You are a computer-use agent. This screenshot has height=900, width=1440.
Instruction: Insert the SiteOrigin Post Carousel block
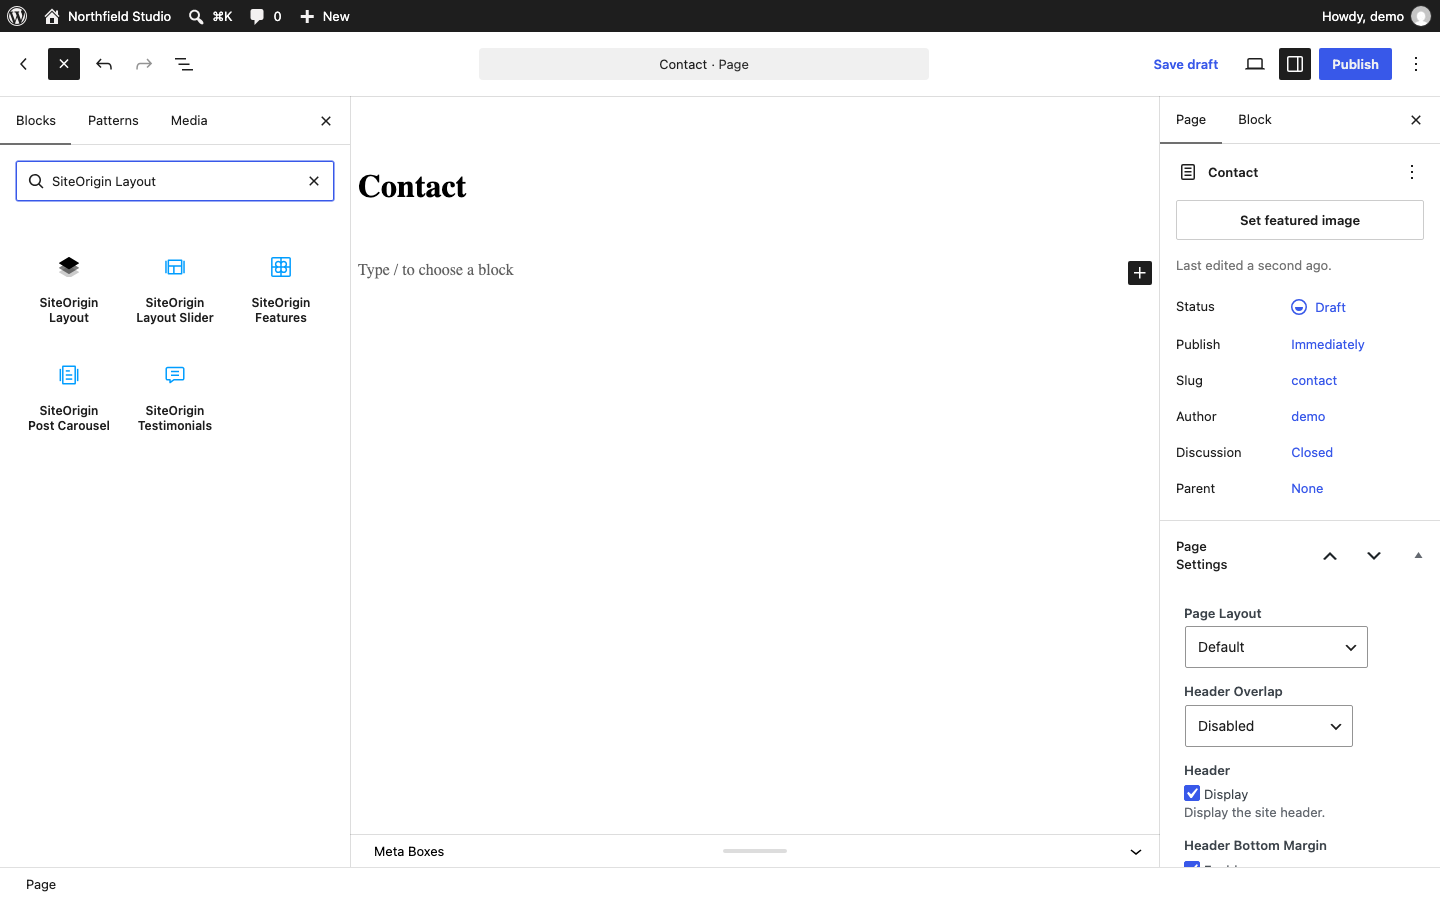point(69,396)
